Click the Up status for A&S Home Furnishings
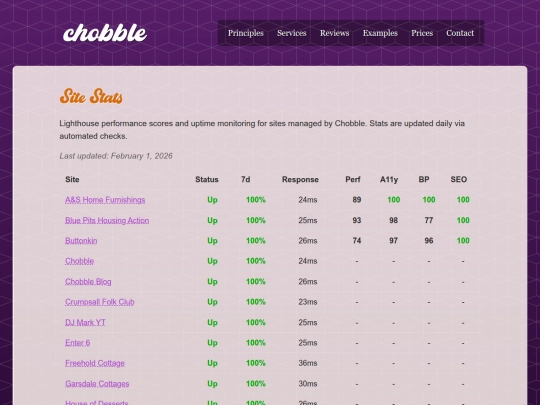Image resolution: width=540 pixels, height=405 pixels. click(212, 200)
